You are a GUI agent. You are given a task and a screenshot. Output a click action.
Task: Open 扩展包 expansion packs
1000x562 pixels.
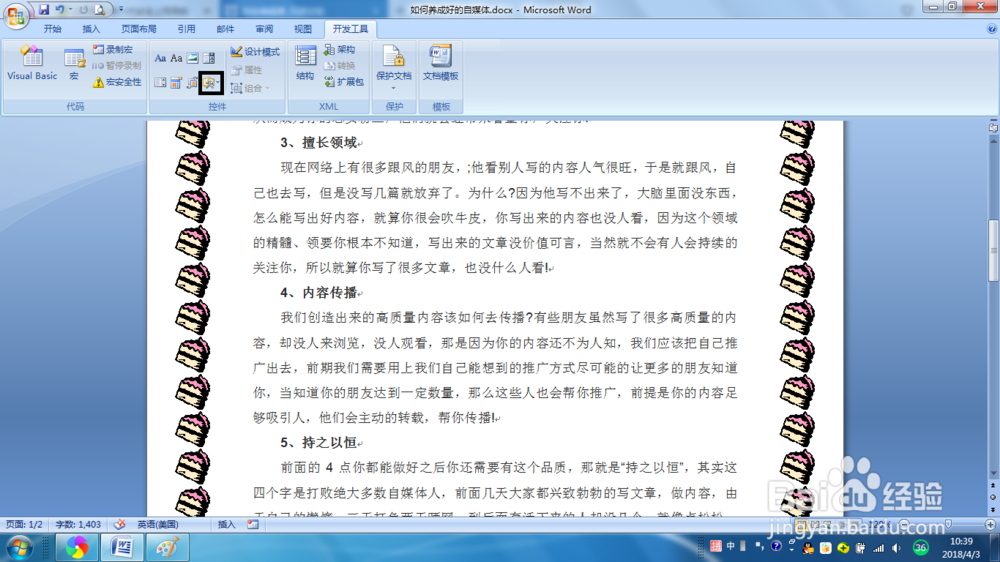(x=344, y=82)
